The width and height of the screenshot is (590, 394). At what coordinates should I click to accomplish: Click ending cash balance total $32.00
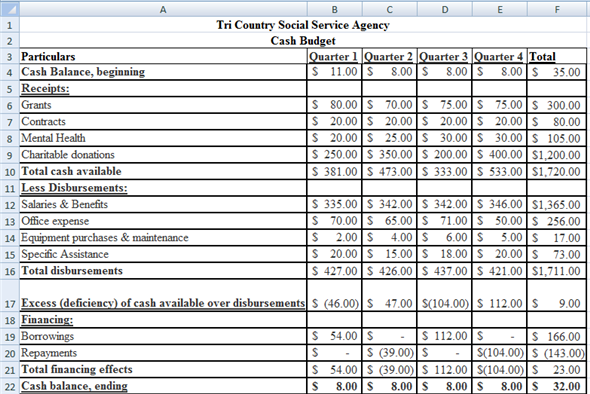pyautogui.click(x=557, y=386)
